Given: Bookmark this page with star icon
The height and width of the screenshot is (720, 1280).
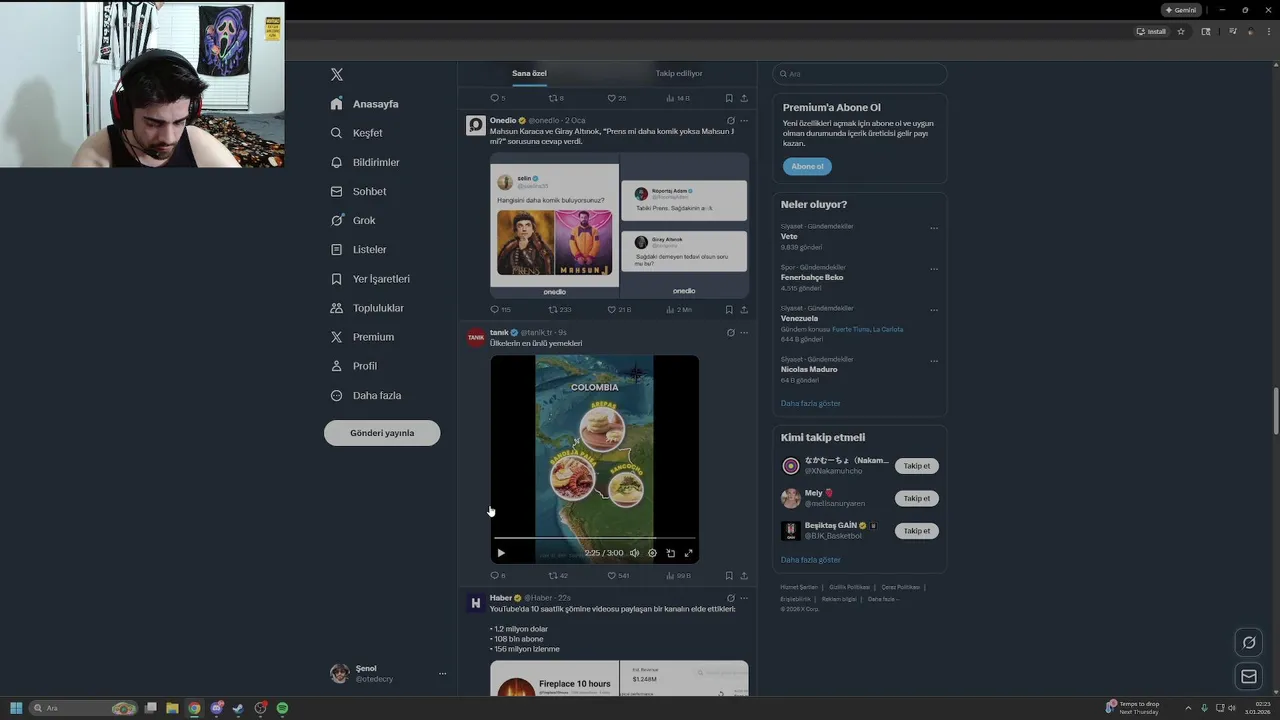Looking at the screenshot, I should (x=1181, y=31).
